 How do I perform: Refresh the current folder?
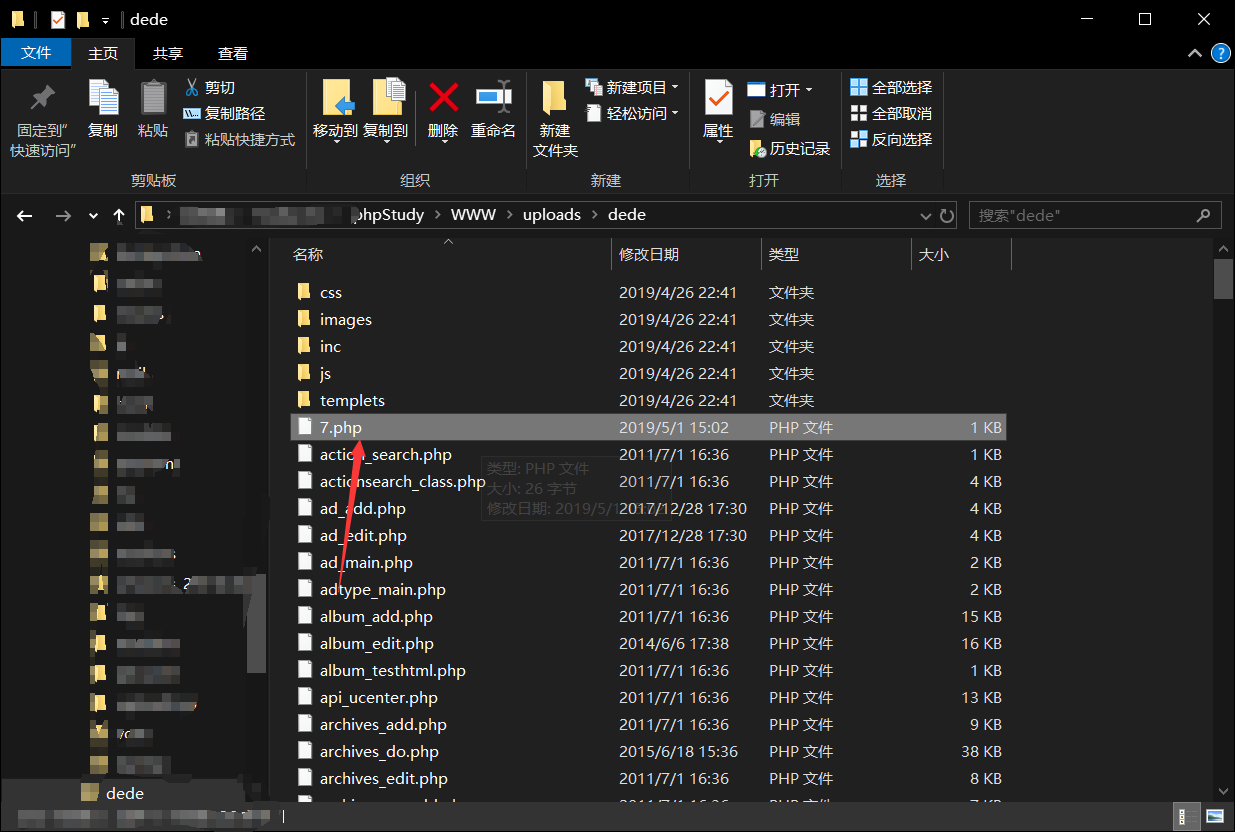(947, 215)
